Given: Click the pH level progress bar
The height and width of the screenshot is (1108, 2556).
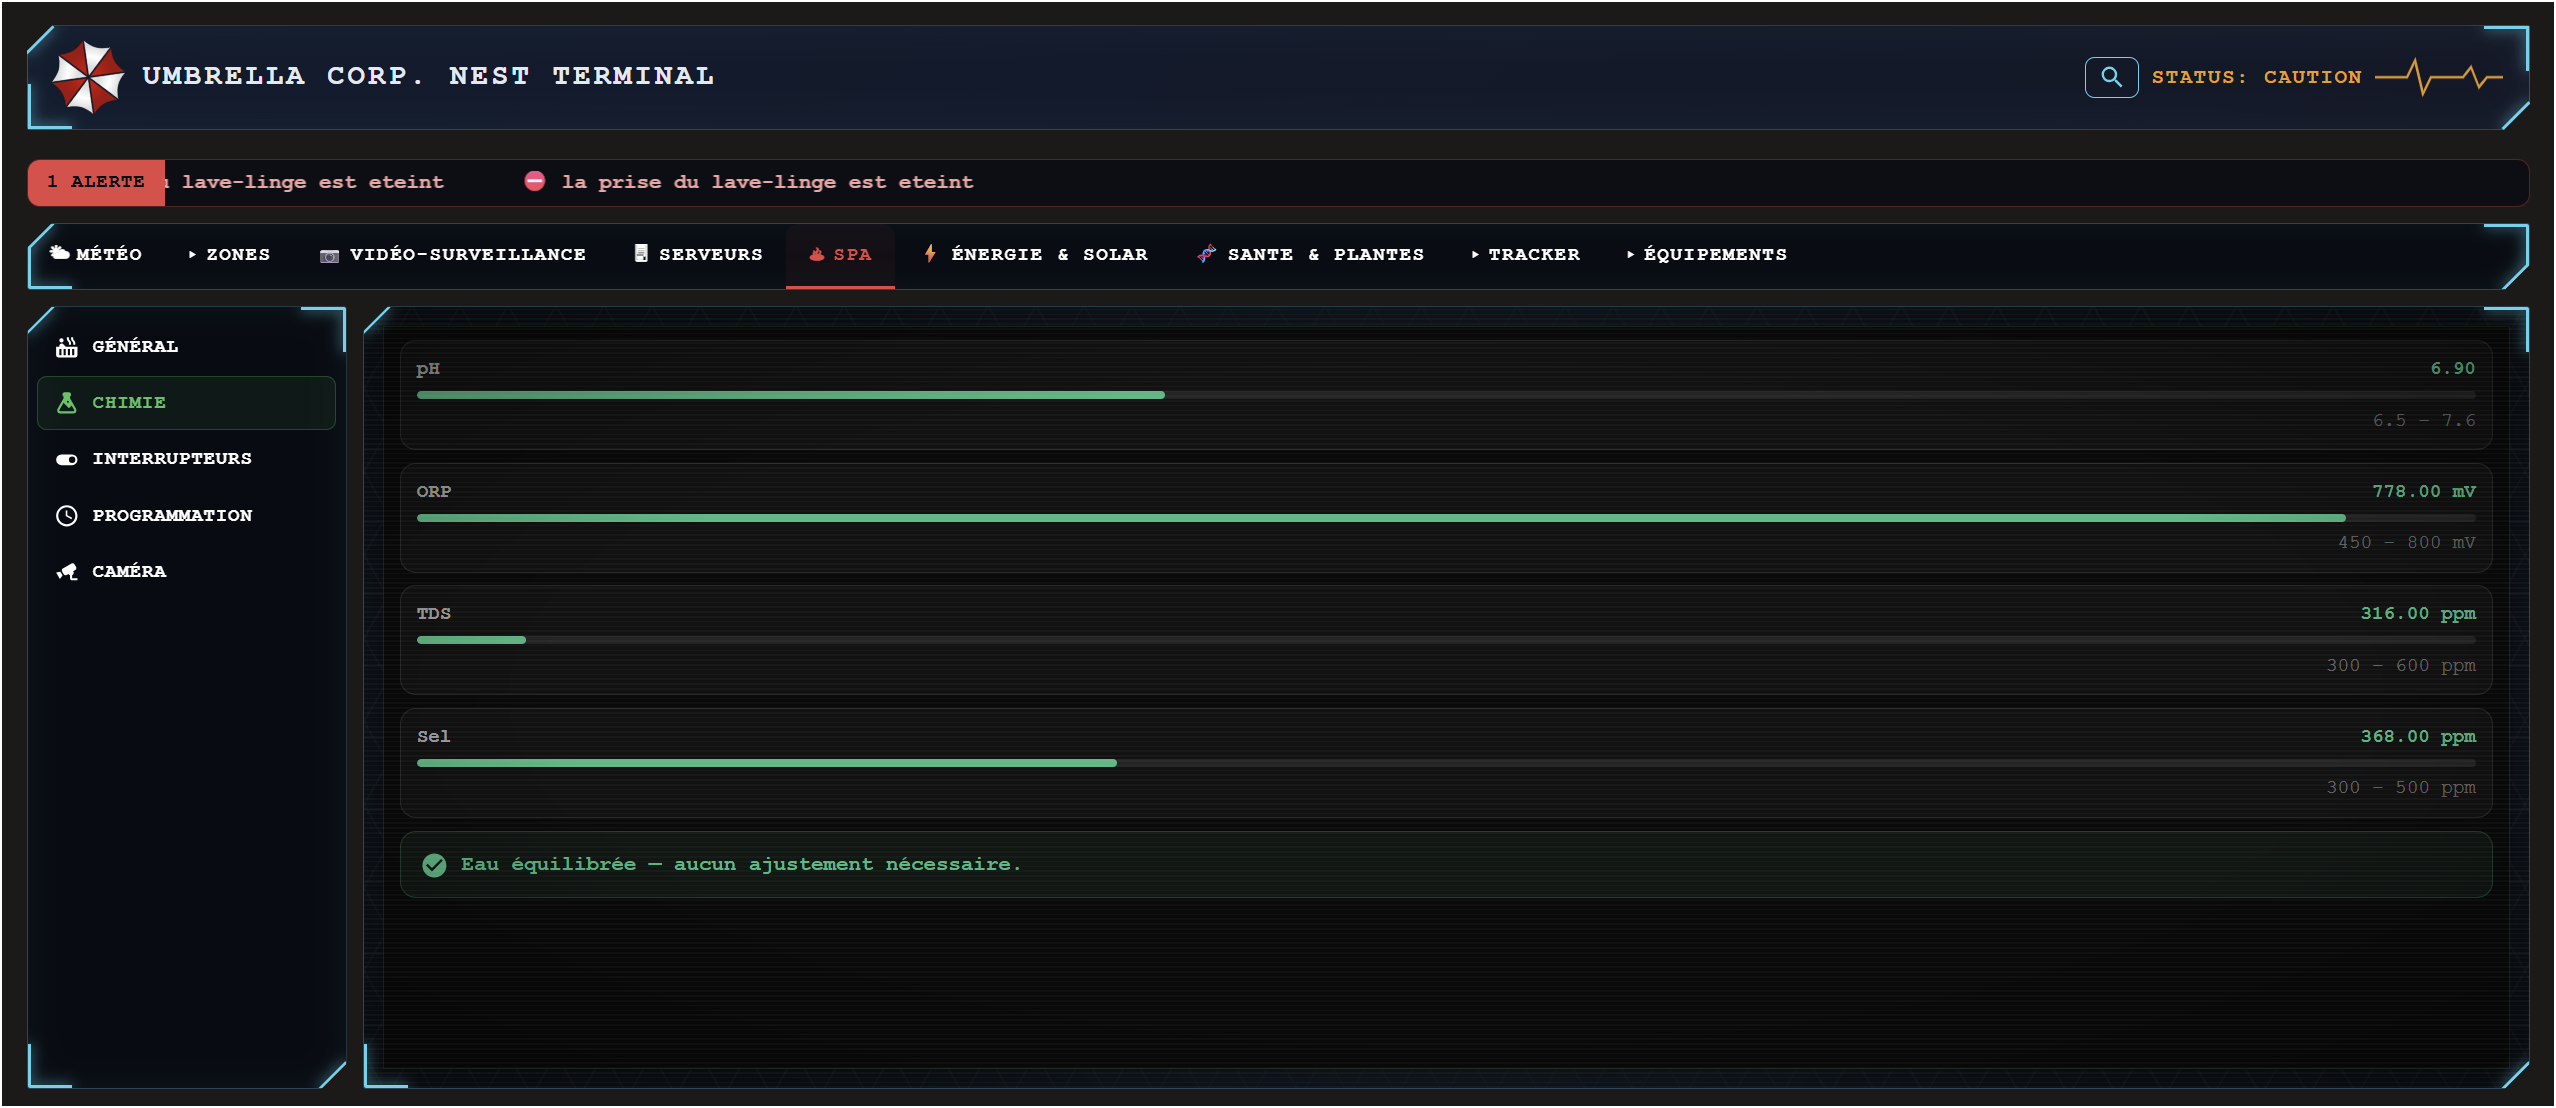Looking at the screenshot, I should coord(1446,395).
